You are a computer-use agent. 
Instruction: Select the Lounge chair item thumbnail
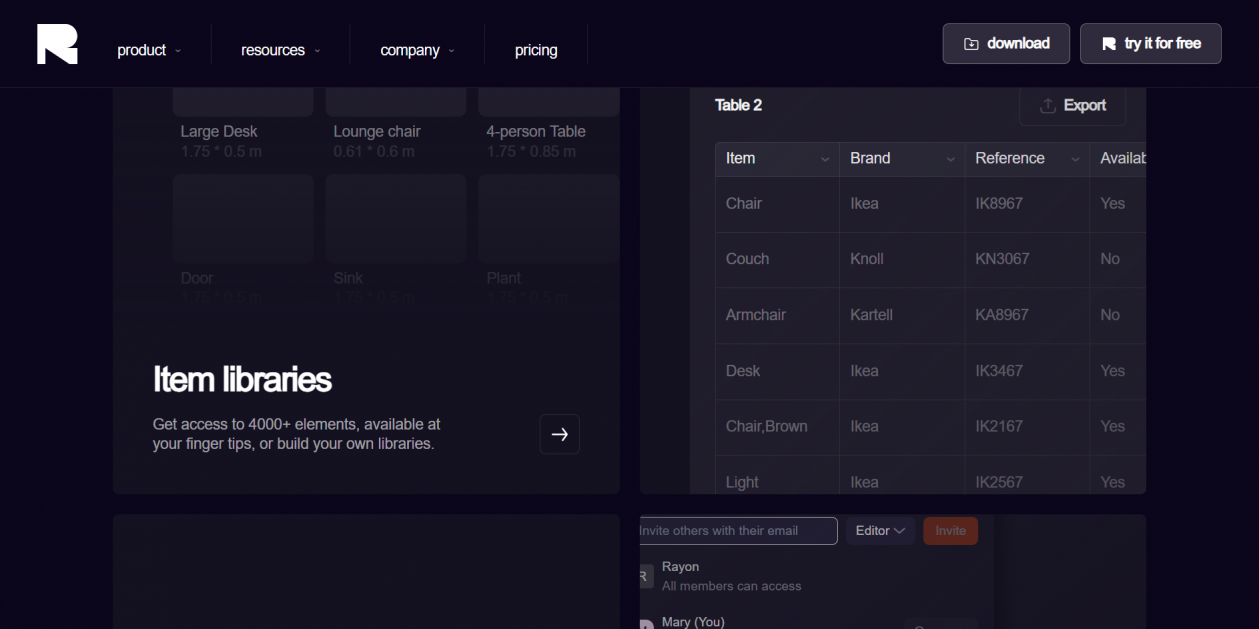click(396, 102)
